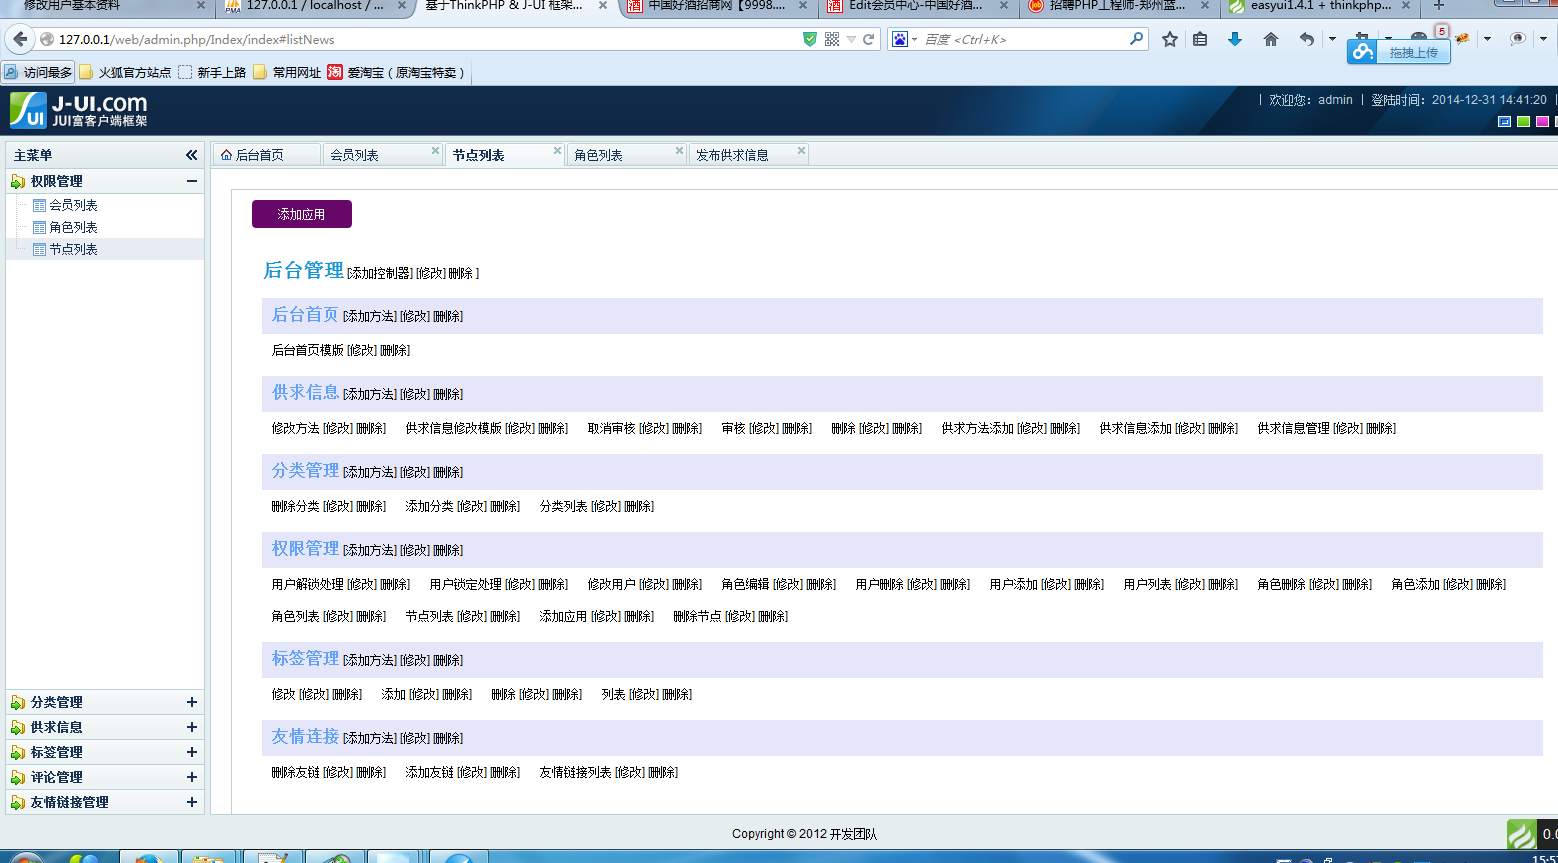The height and width of the screenshot is (863, 1558).
Task: Collapse the 权限管理 menu section
Action: (x=191, y=181)
